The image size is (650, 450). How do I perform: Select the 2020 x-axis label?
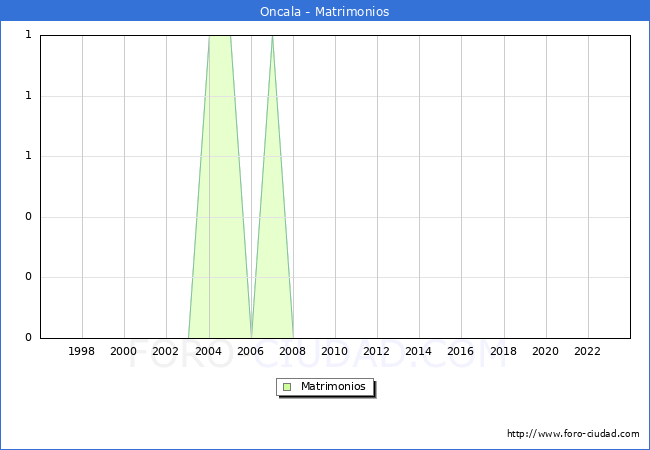point(546,351)
